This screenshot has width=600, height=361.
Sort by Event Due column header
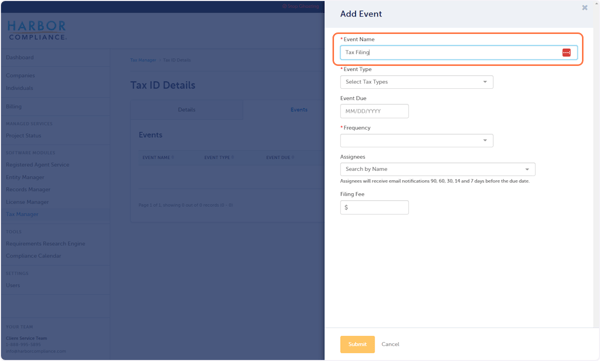[280, 157]
